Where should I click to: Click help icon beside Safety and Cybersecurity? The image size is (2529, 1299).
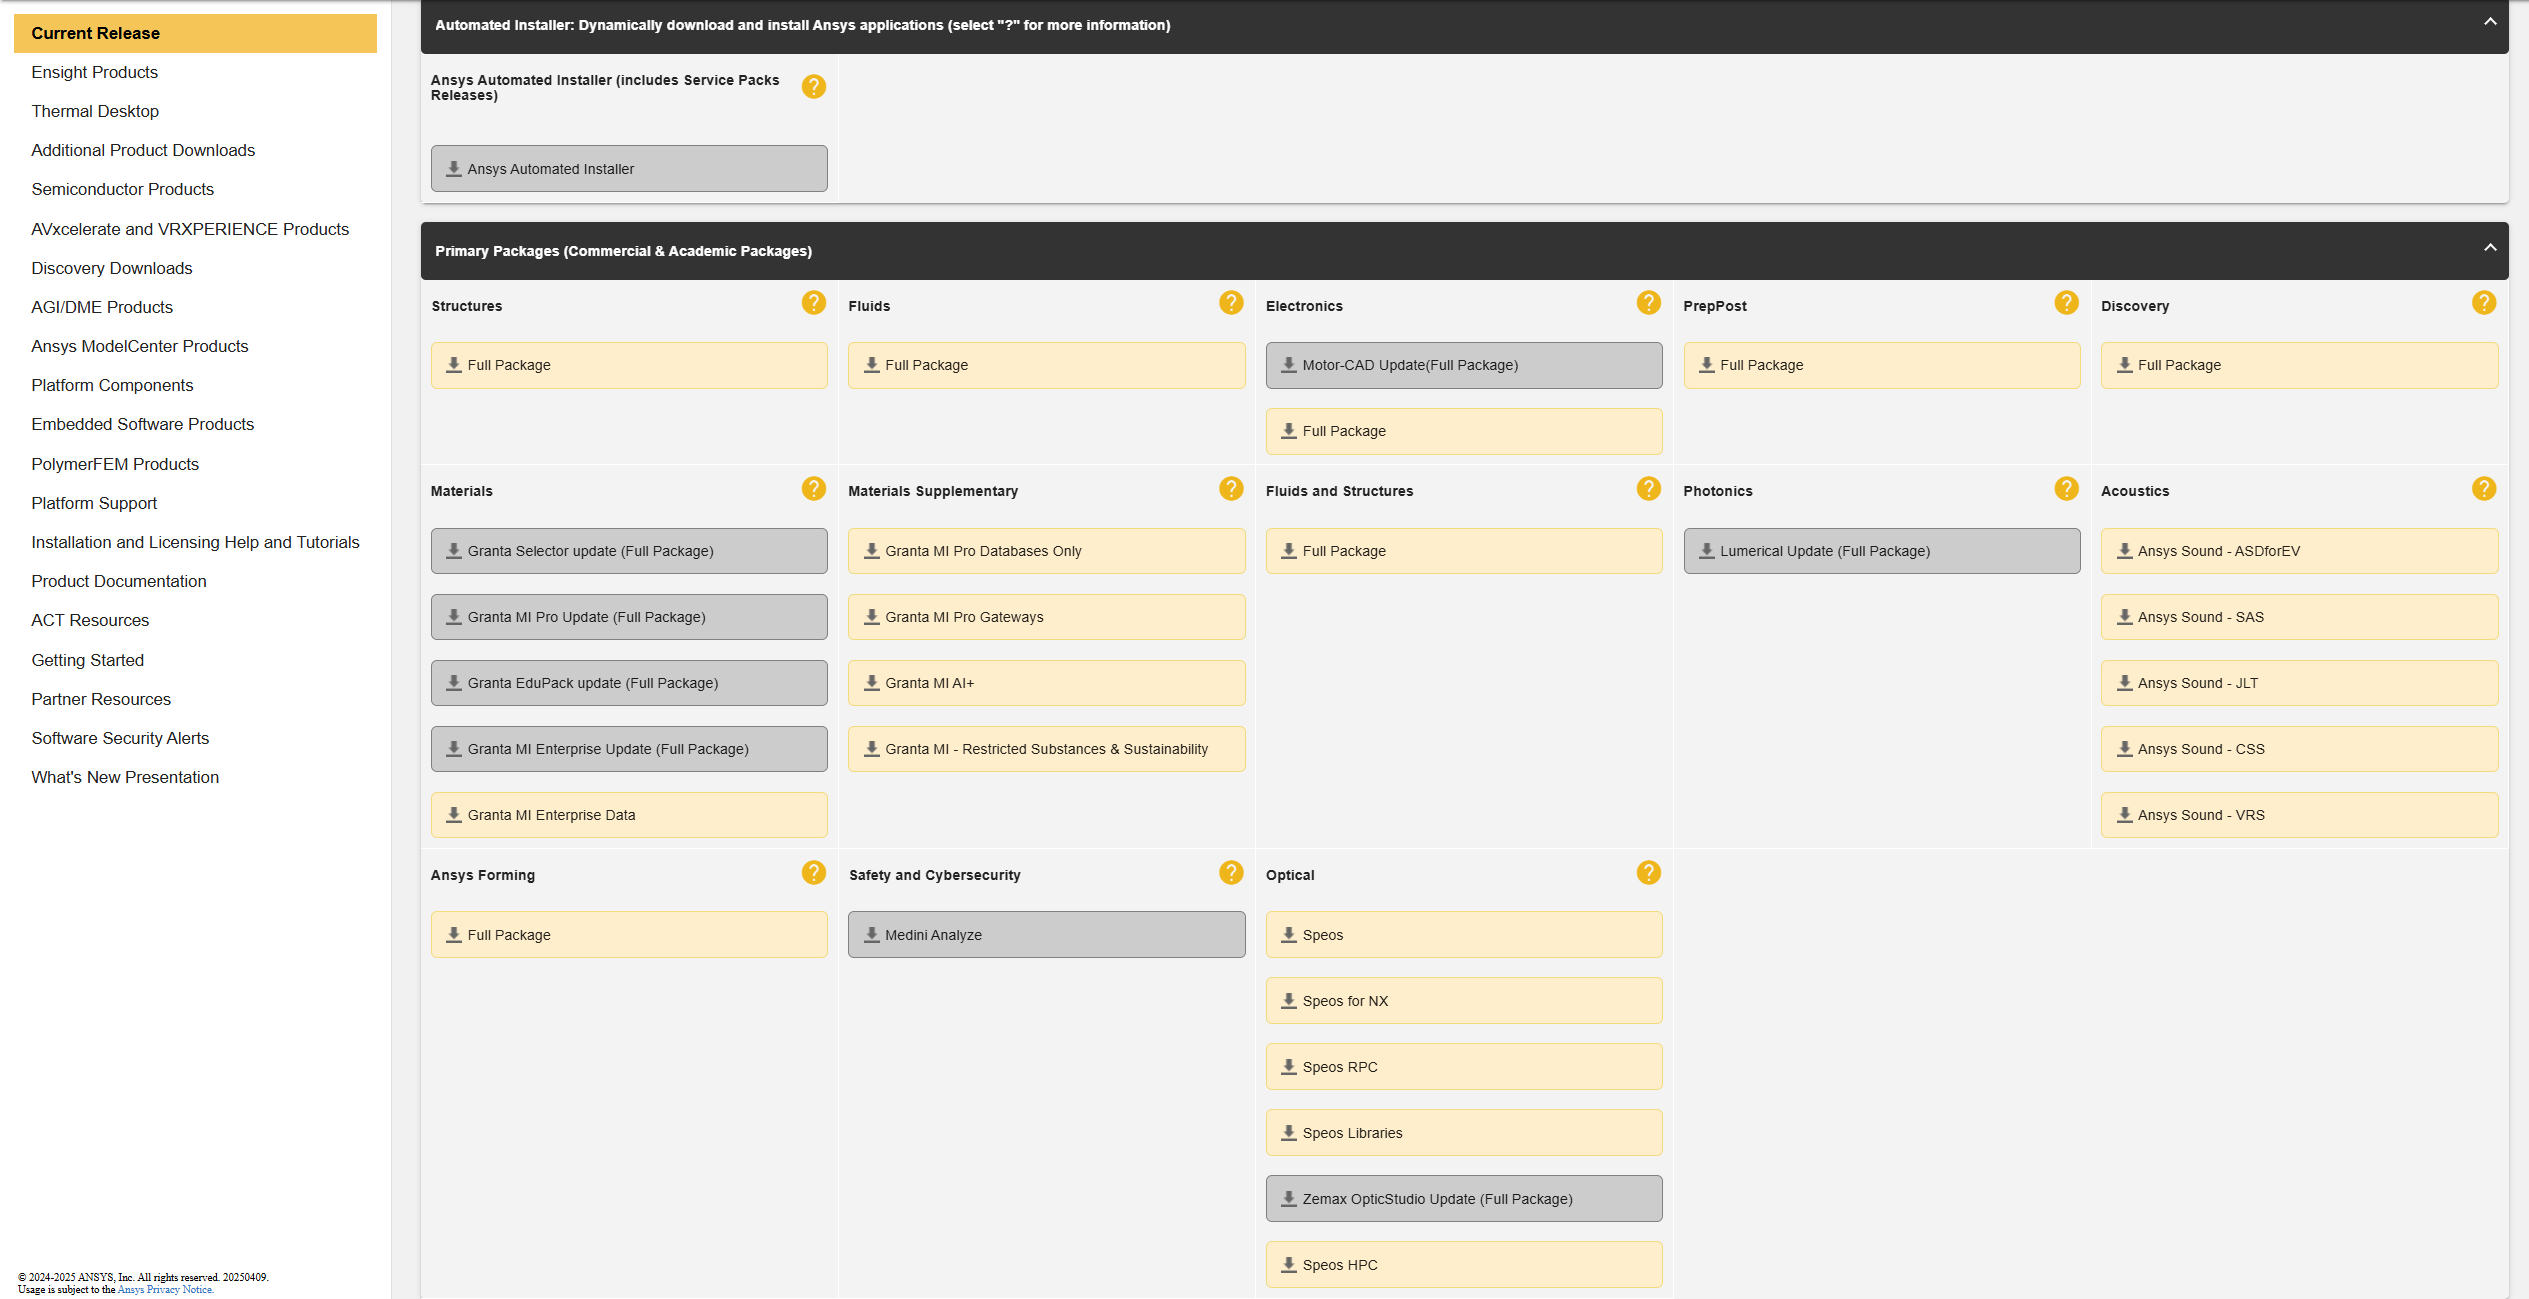tap(1230, 873)
